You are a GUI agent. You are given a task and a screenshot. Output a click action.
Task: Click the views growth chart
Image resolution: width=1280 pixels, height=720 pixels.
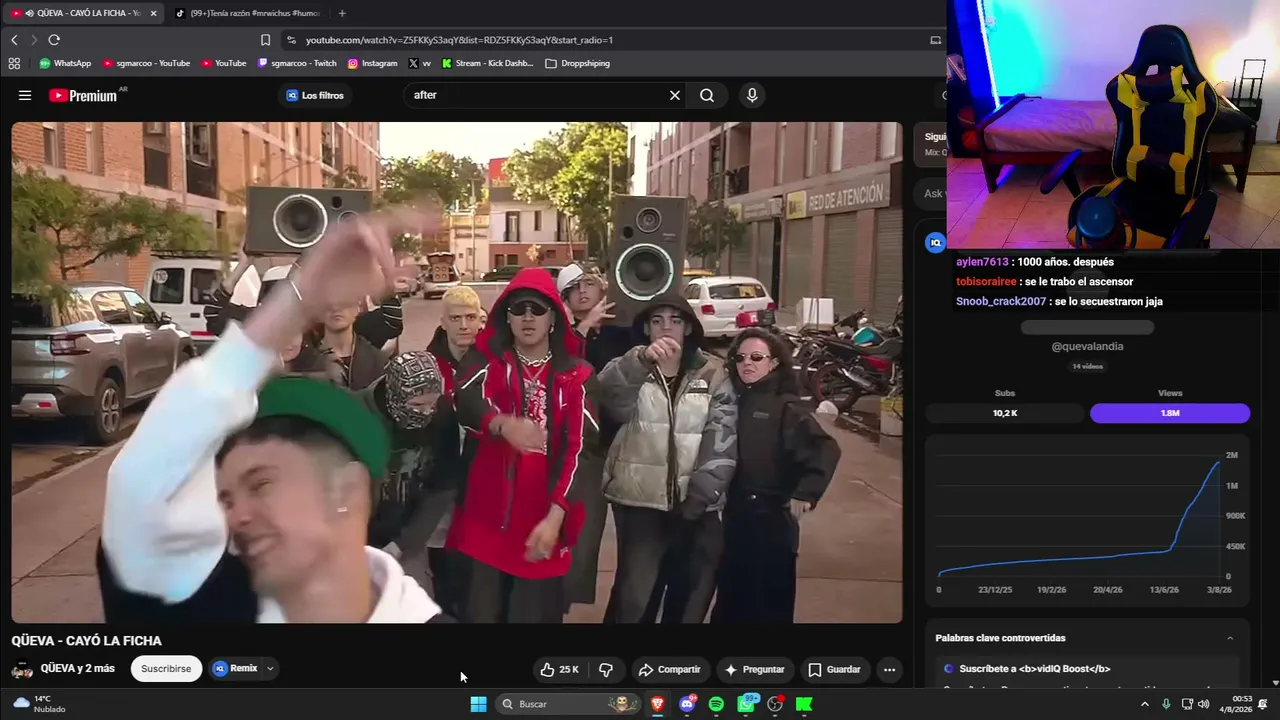pos(1088,518)
